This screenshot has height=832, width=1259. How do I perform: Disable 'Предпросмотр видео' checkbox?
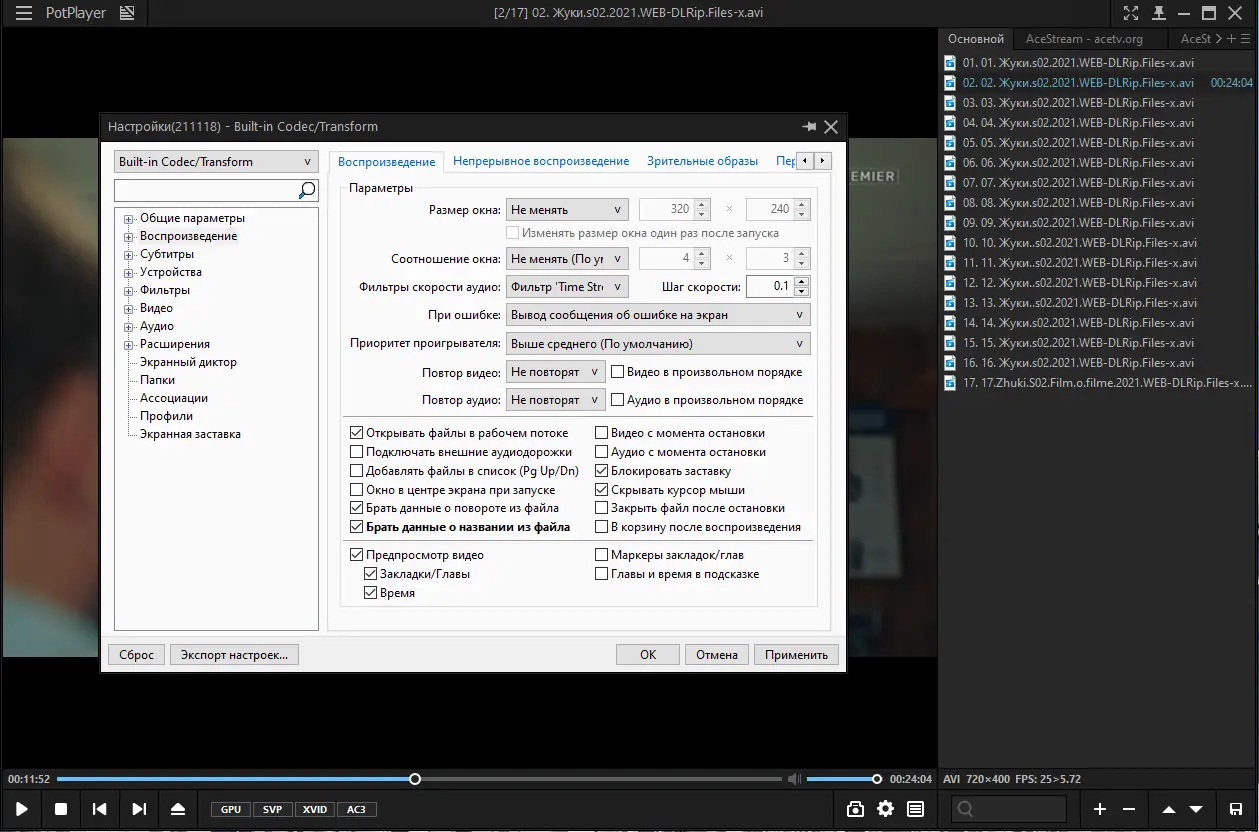[x=357, y=555]
